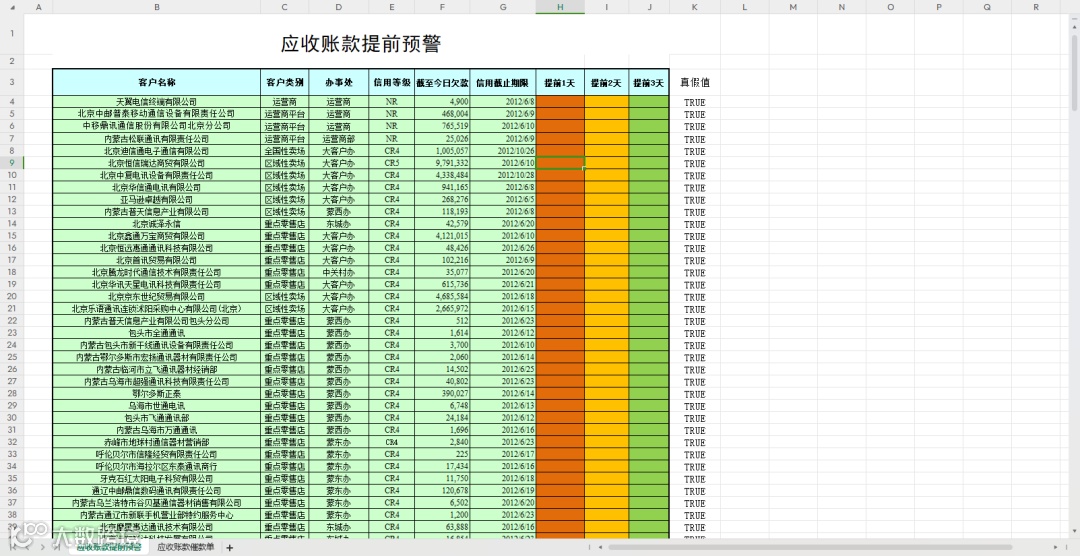Select cell 包头市全通通讯

tap(156, 333)
